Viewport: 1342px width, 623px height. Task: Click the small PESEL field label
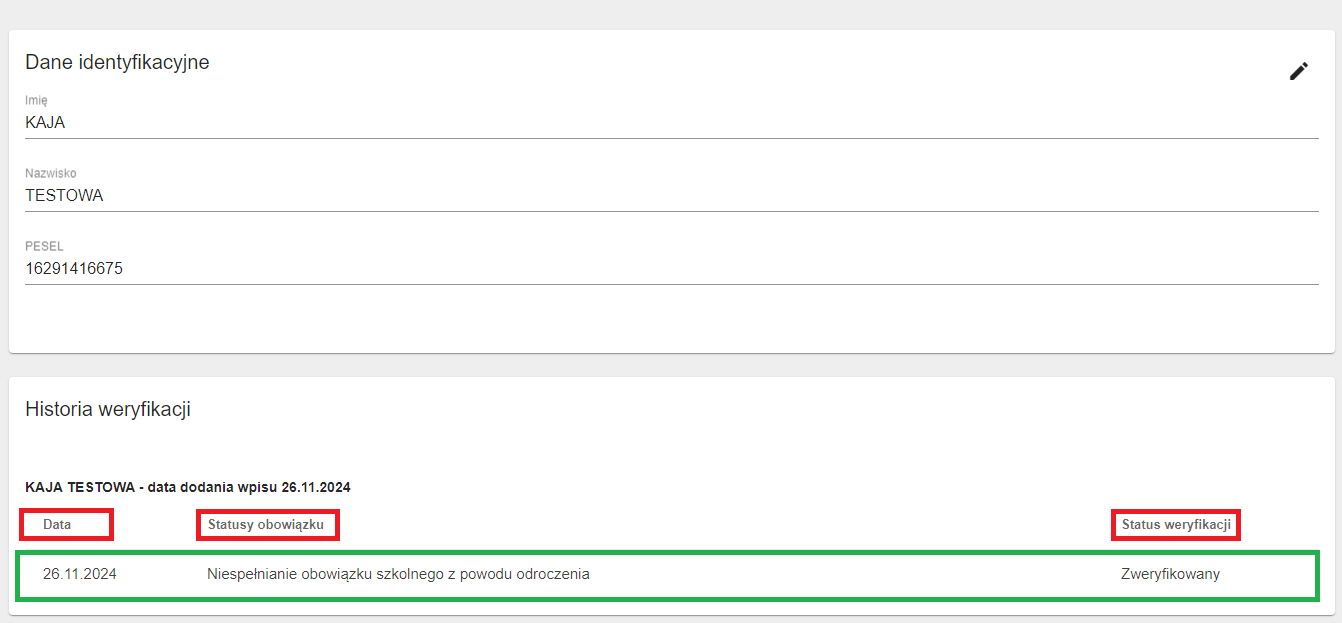click(x=44, y=246)
